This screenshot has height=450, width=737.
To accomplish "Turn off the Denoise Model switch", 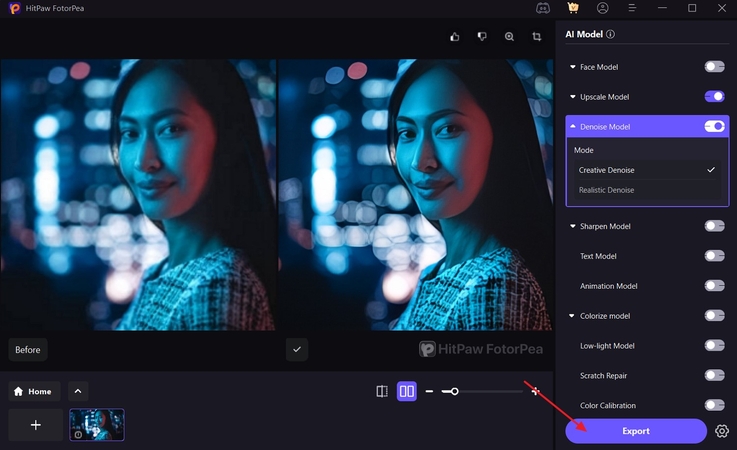I will [714, 126].
